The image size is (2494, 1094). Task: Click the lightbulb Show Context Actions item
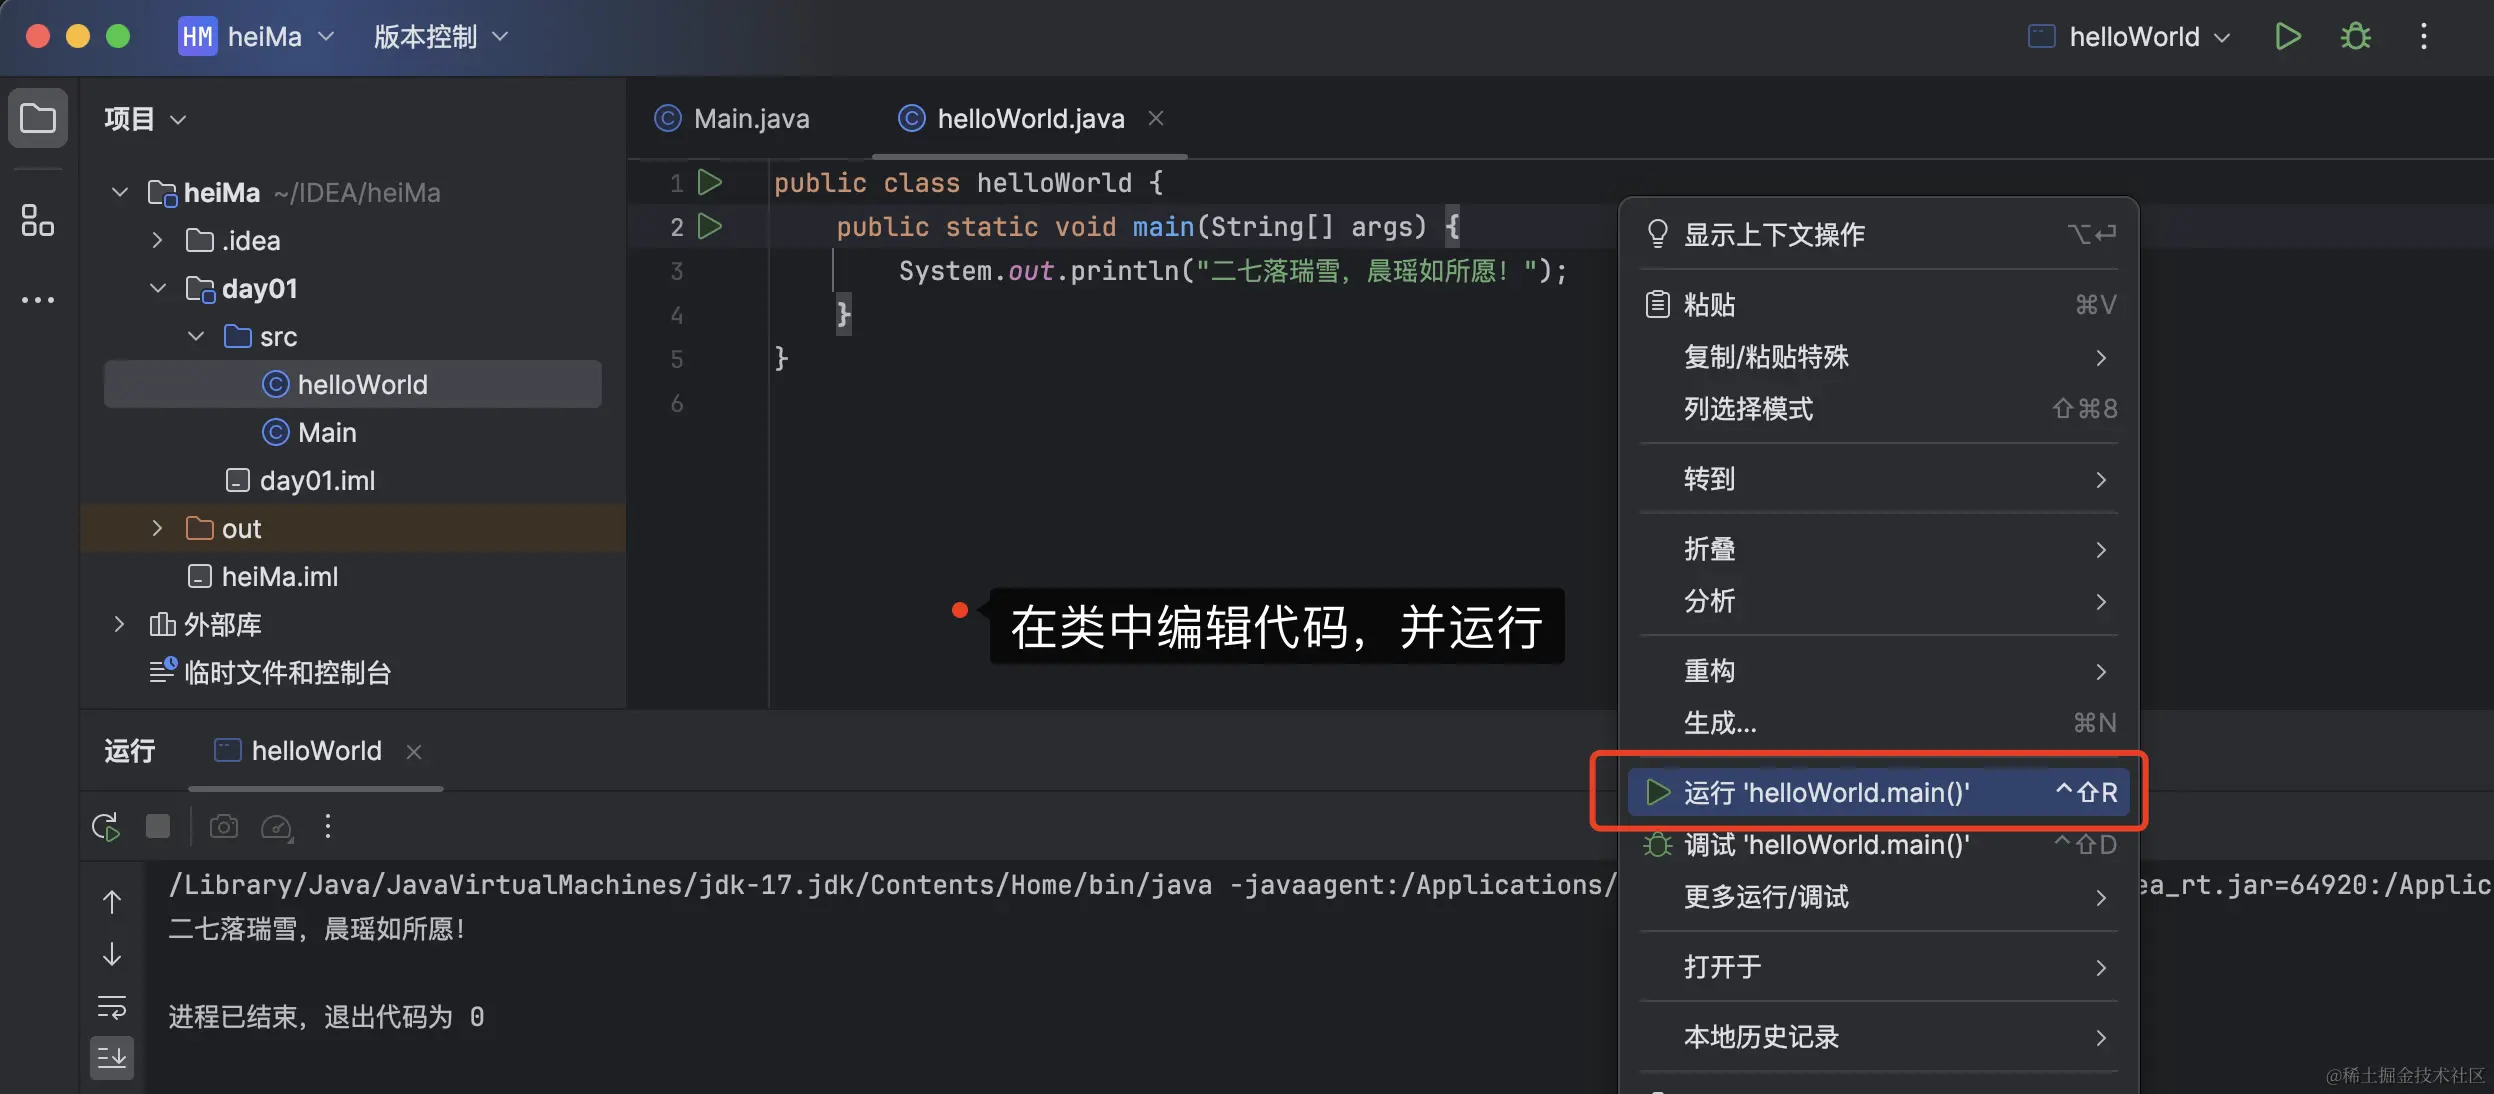[1879, 234]
